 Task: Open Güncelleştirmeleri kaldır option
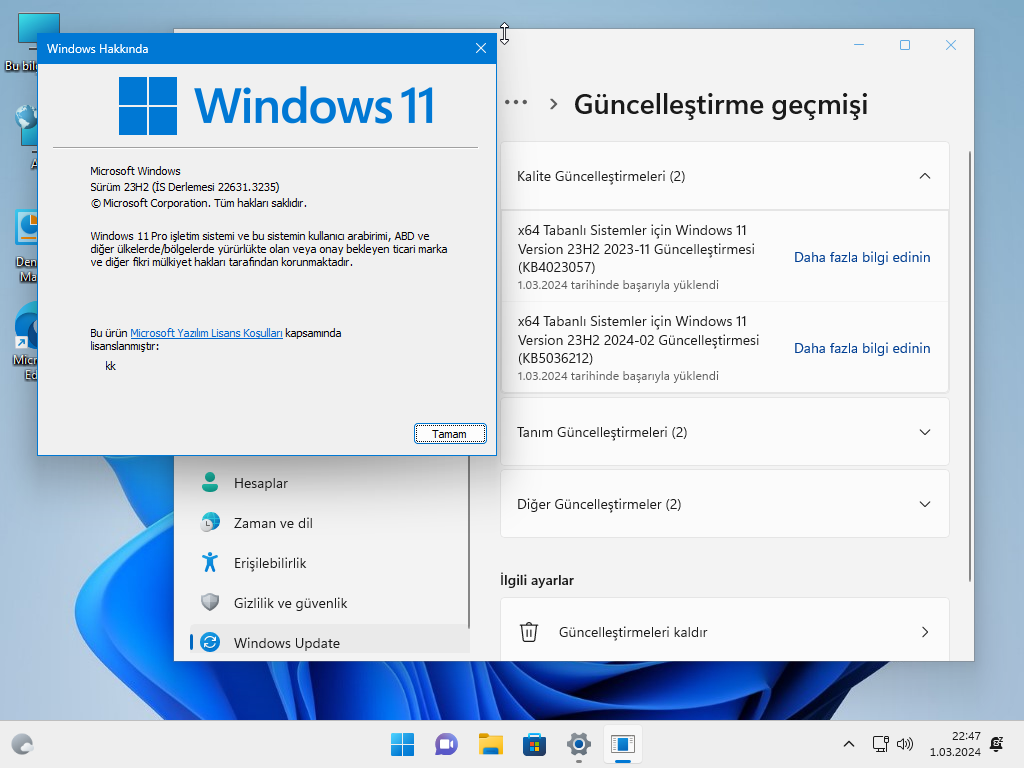click(724, 632)
